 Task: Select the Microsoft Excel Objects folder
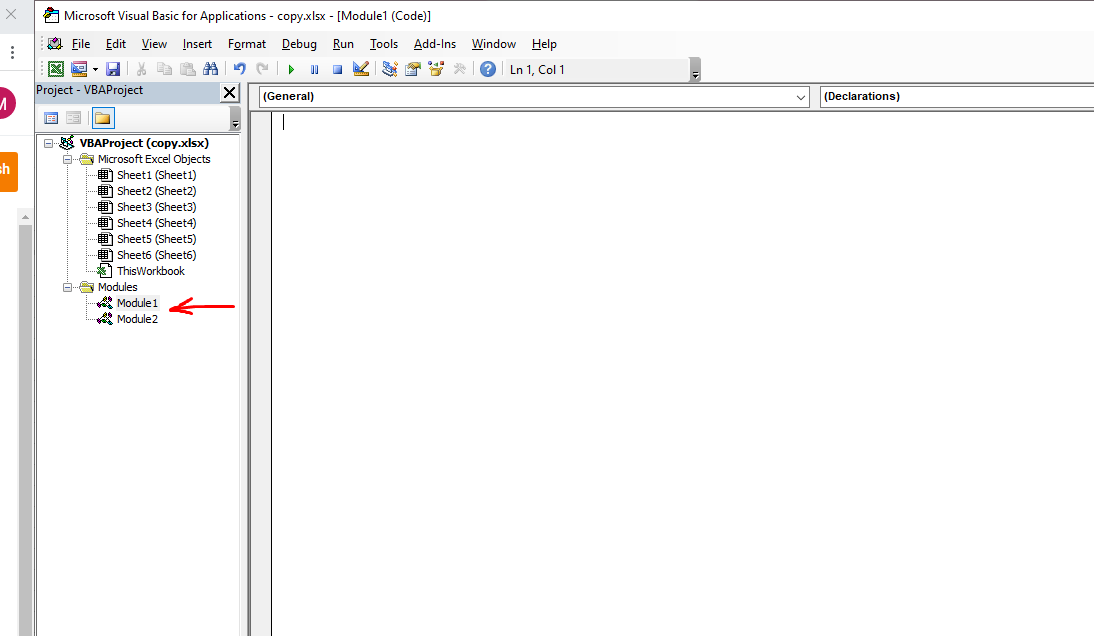click(x=153, y=159)
